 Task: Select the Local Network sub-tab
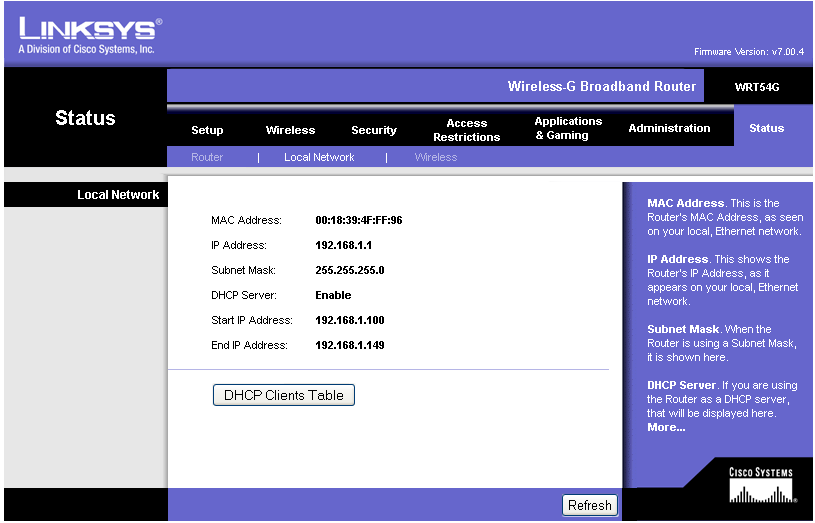click(x=319, y=157)
